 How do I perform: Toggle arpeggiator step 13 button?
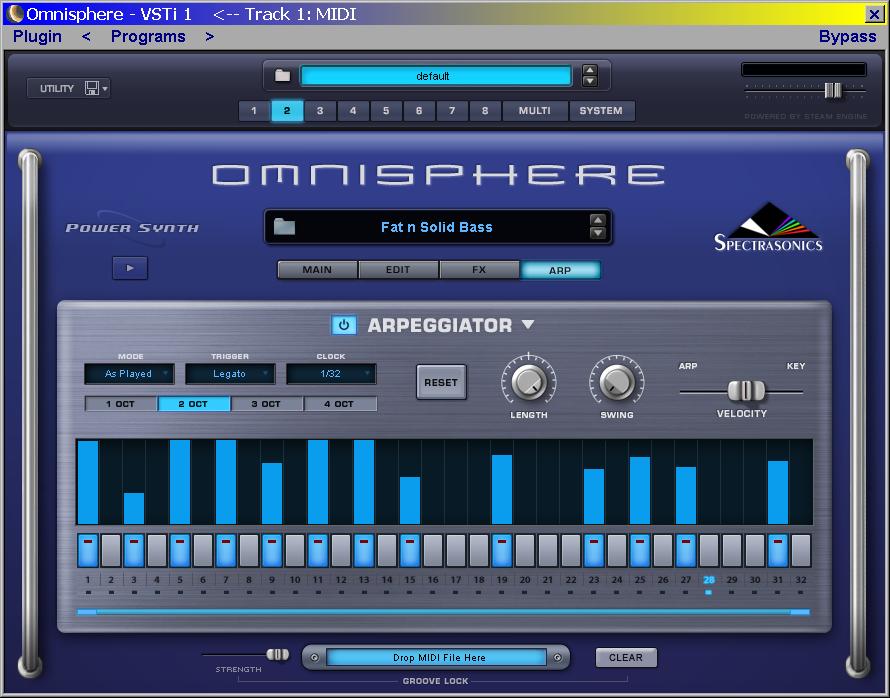point(364,550)
